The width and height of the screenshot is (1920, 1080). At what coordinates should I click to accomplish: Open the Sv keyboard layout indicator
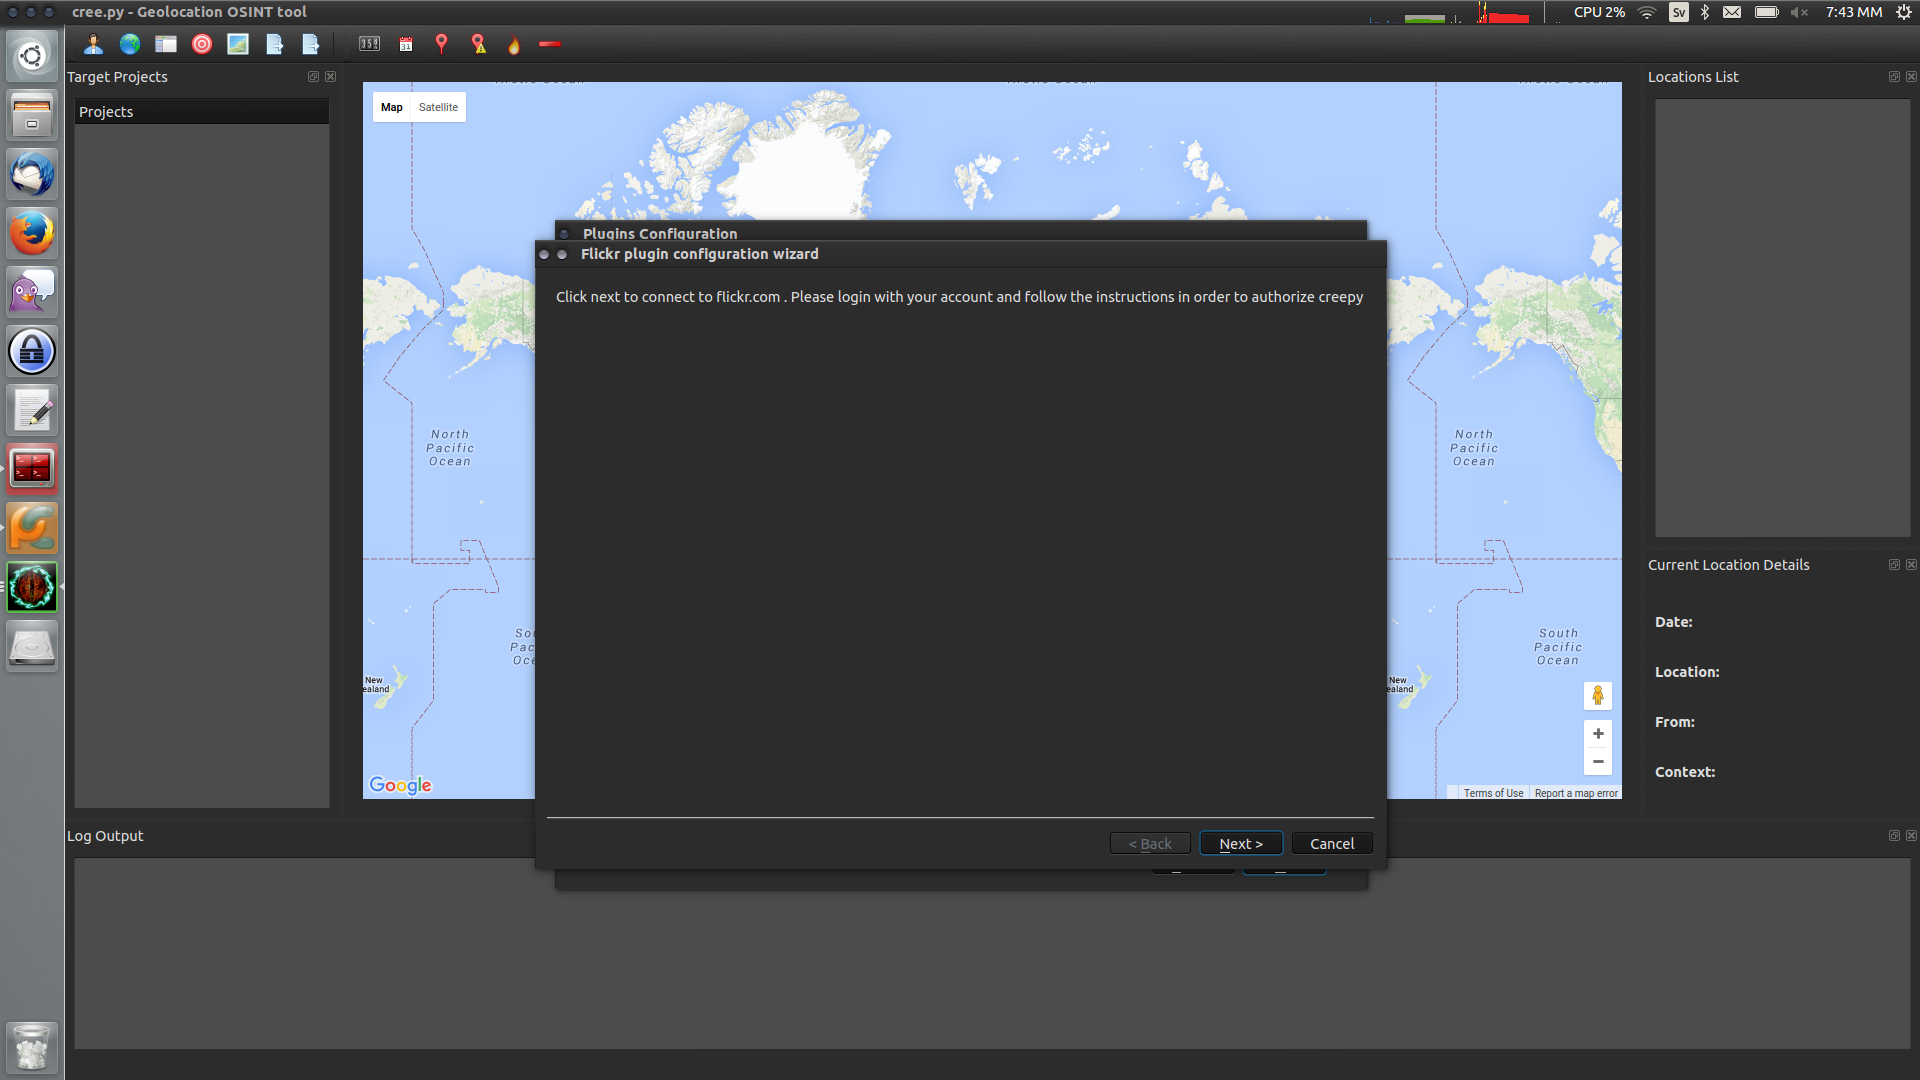1678,12
